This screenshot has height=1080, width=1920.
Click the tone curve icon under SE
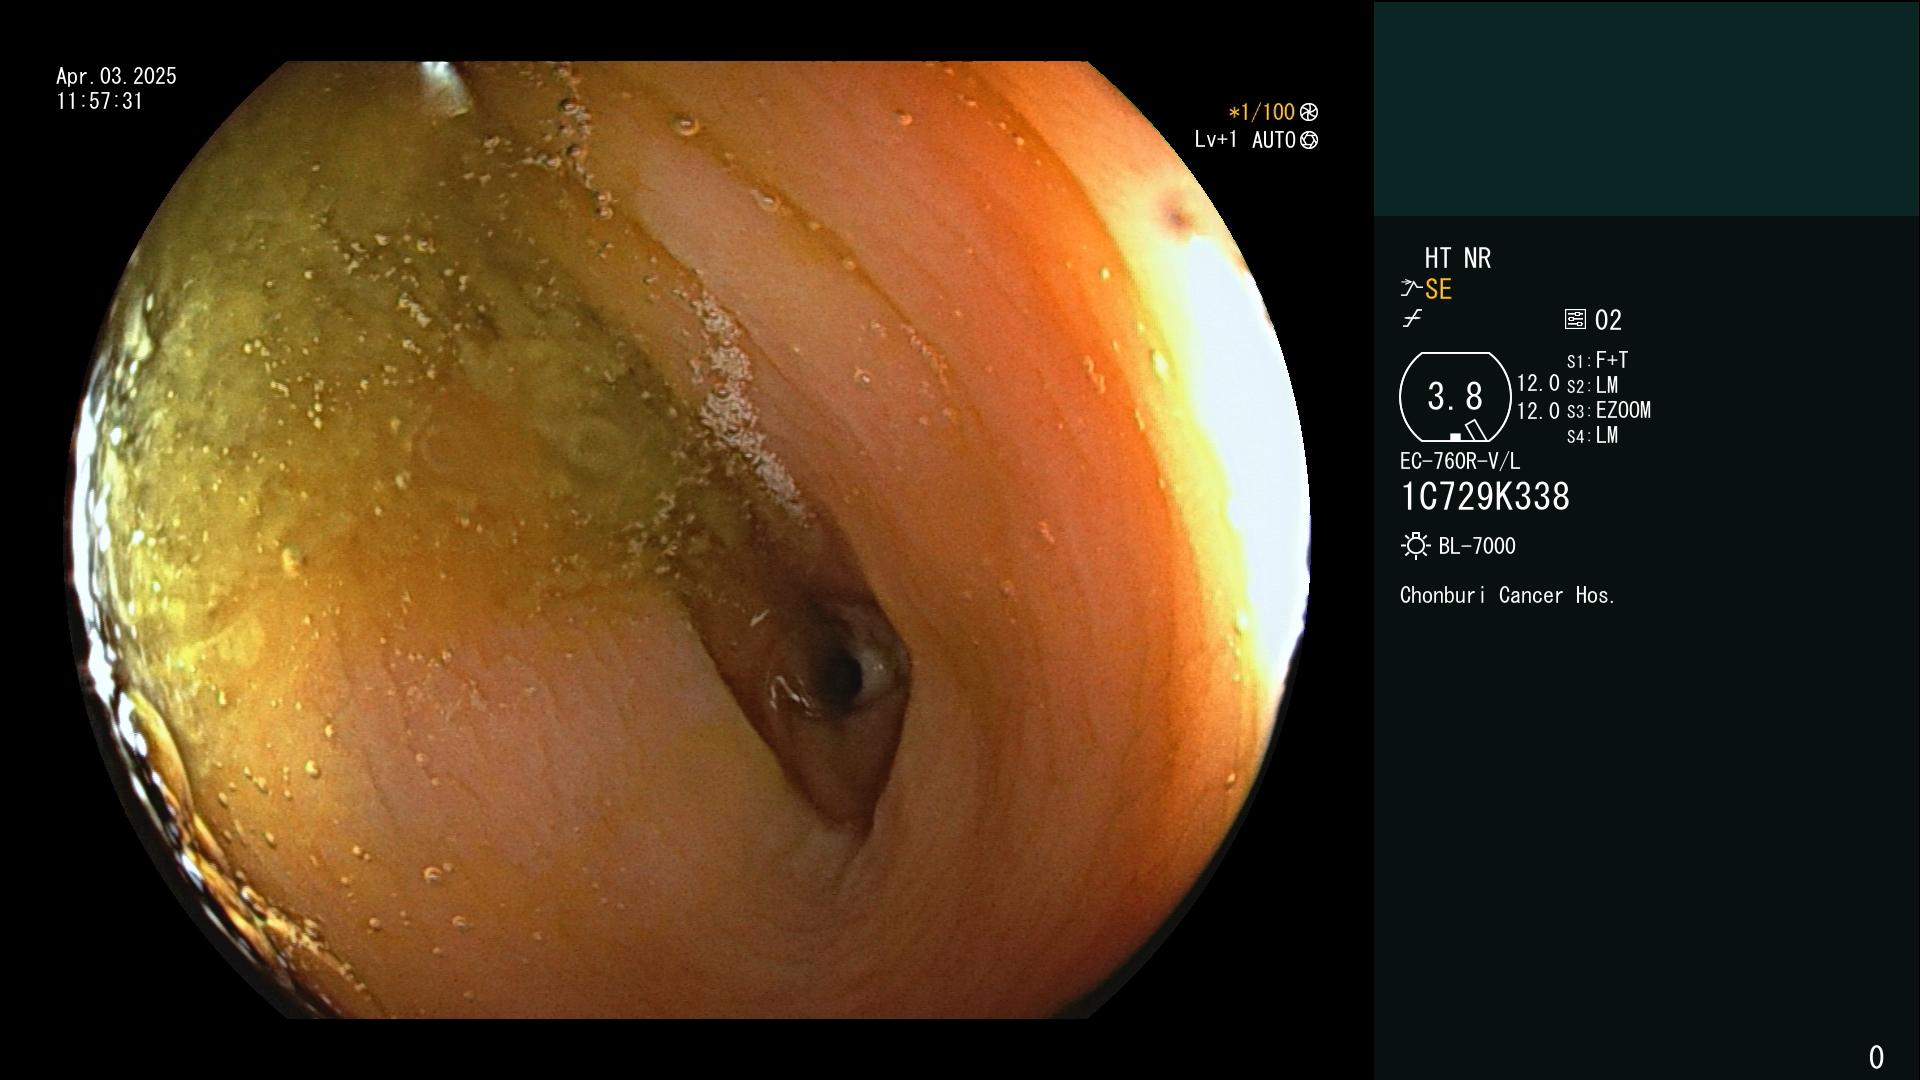tap(1411, 319)
